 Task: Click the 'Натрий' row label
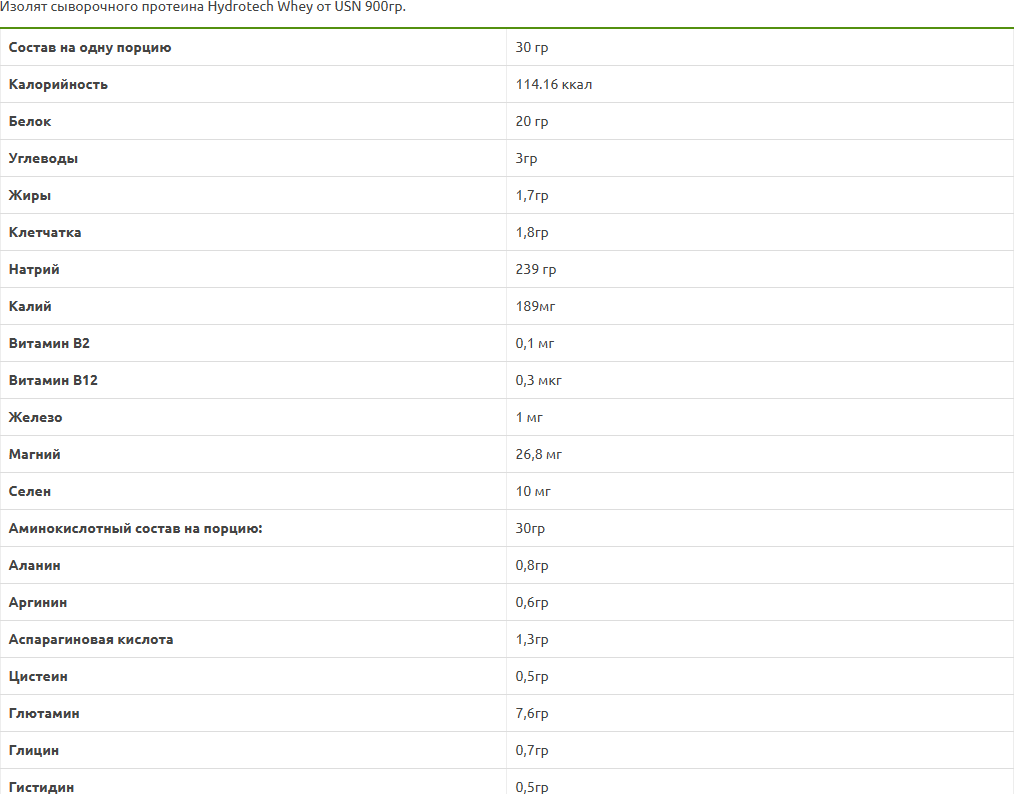pos(34,270)
